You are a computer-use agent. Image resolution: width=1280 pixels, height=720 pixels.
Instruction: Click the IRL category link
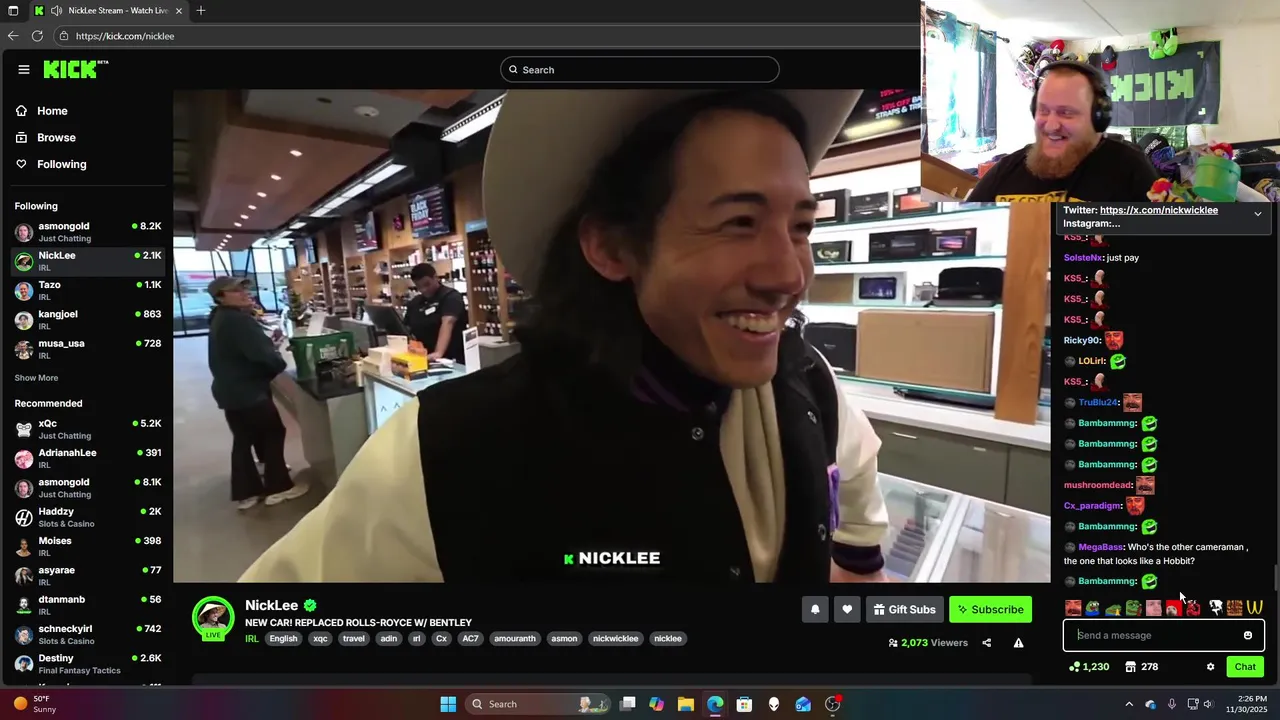point(252,638)
